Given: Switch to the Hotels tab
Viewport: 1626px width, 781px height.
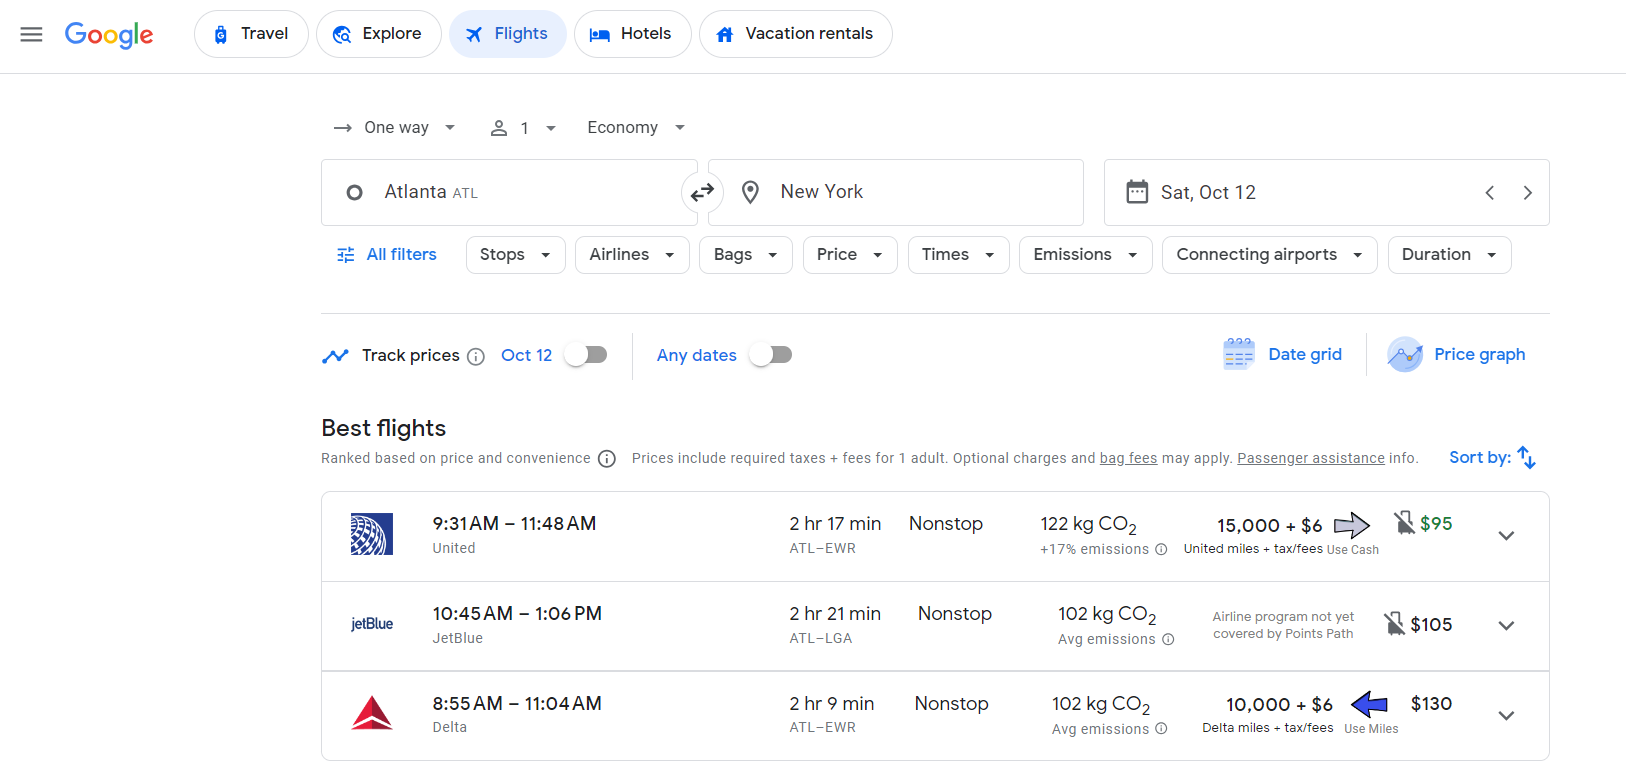Looking at the screenshot, I should [x=632, y=34].
